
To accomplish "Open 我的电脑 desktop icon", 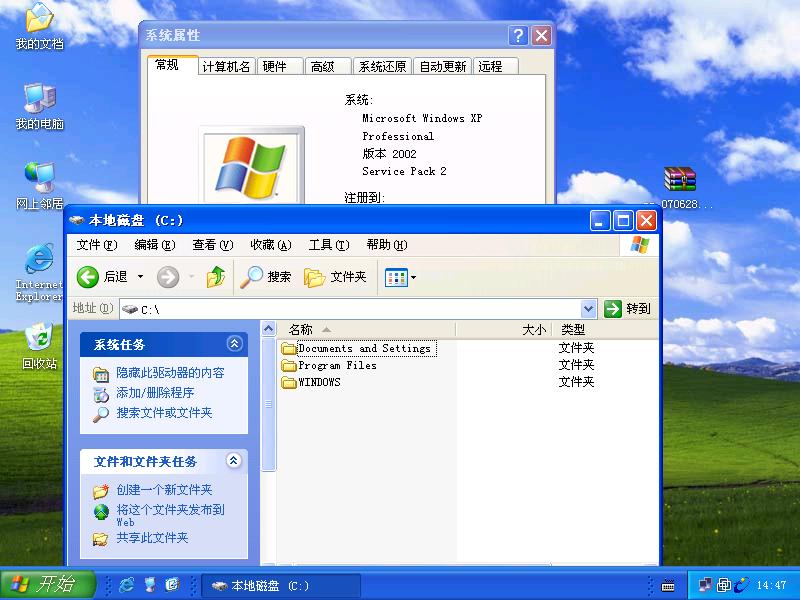I will (39, 106).
